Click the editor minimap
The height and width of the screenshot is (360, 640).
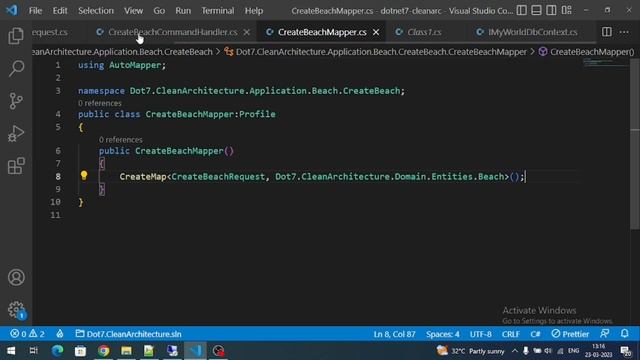[x=605, y=63]
